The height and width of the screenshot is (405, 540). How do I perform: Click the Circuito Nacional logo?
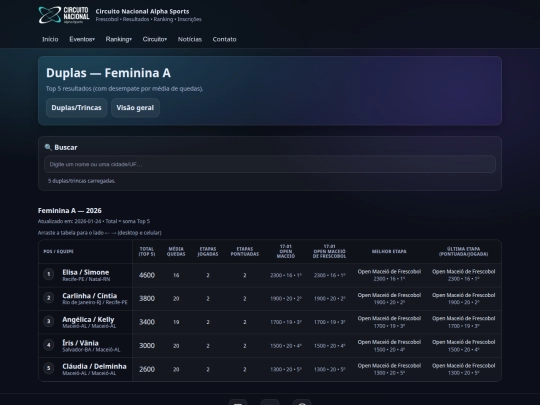64,15
